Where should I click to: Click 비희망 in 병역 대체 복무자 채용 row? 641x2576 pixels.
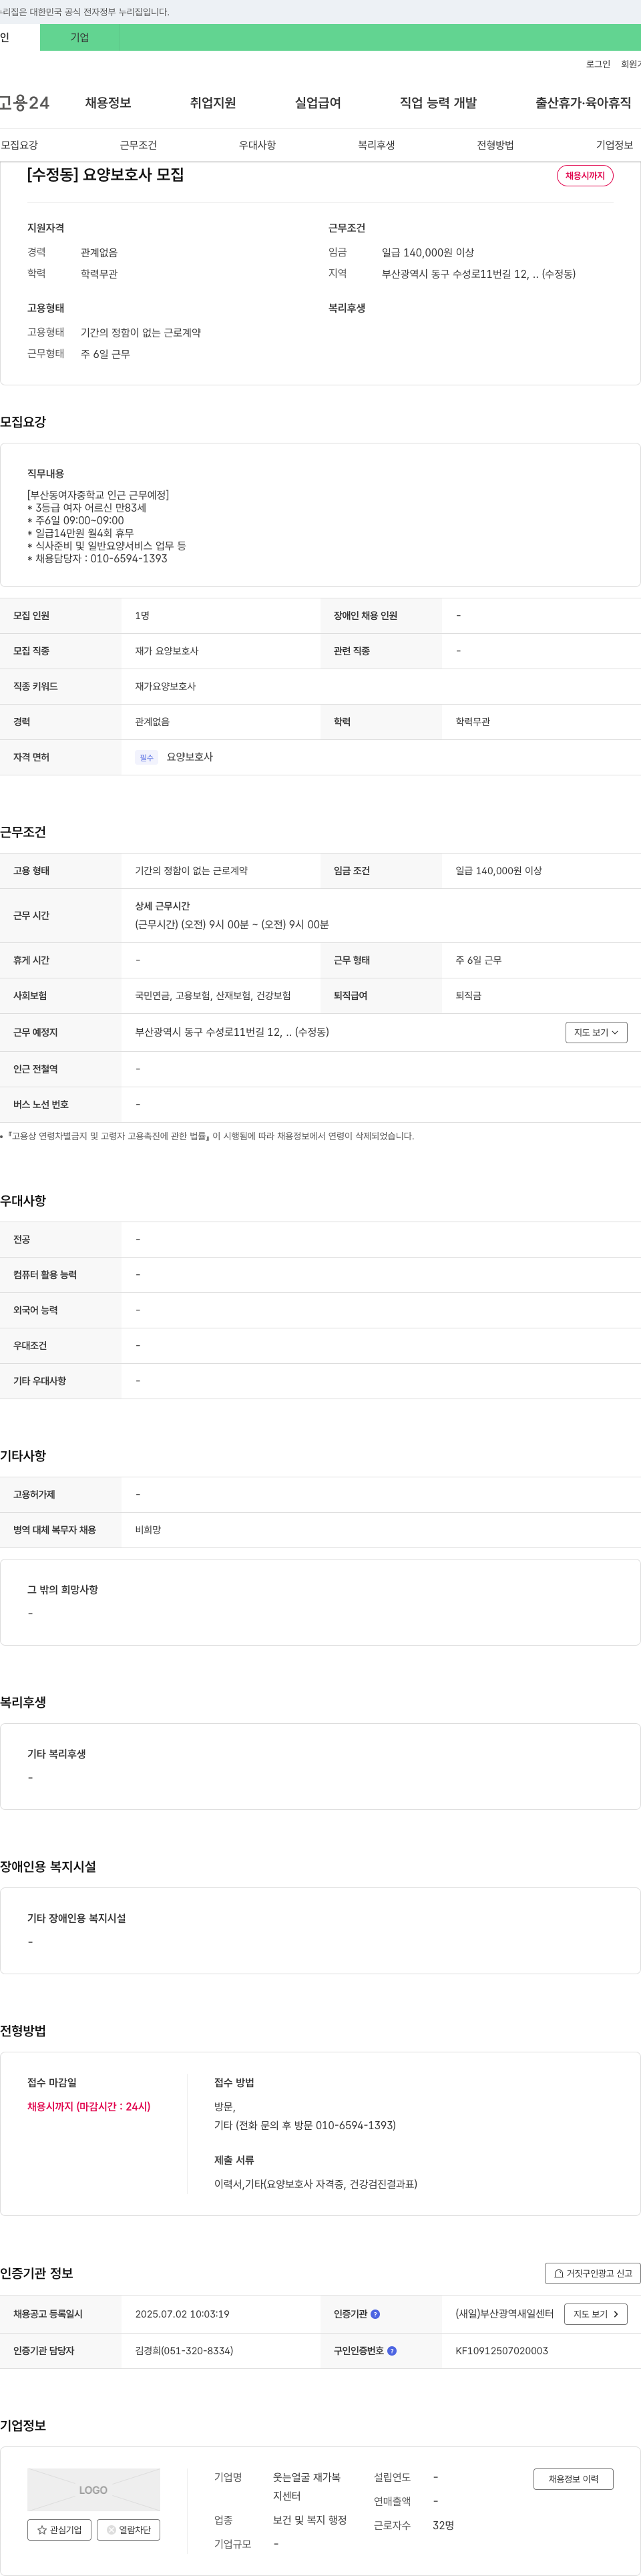pyautogui.click(x=148, y=1531)
